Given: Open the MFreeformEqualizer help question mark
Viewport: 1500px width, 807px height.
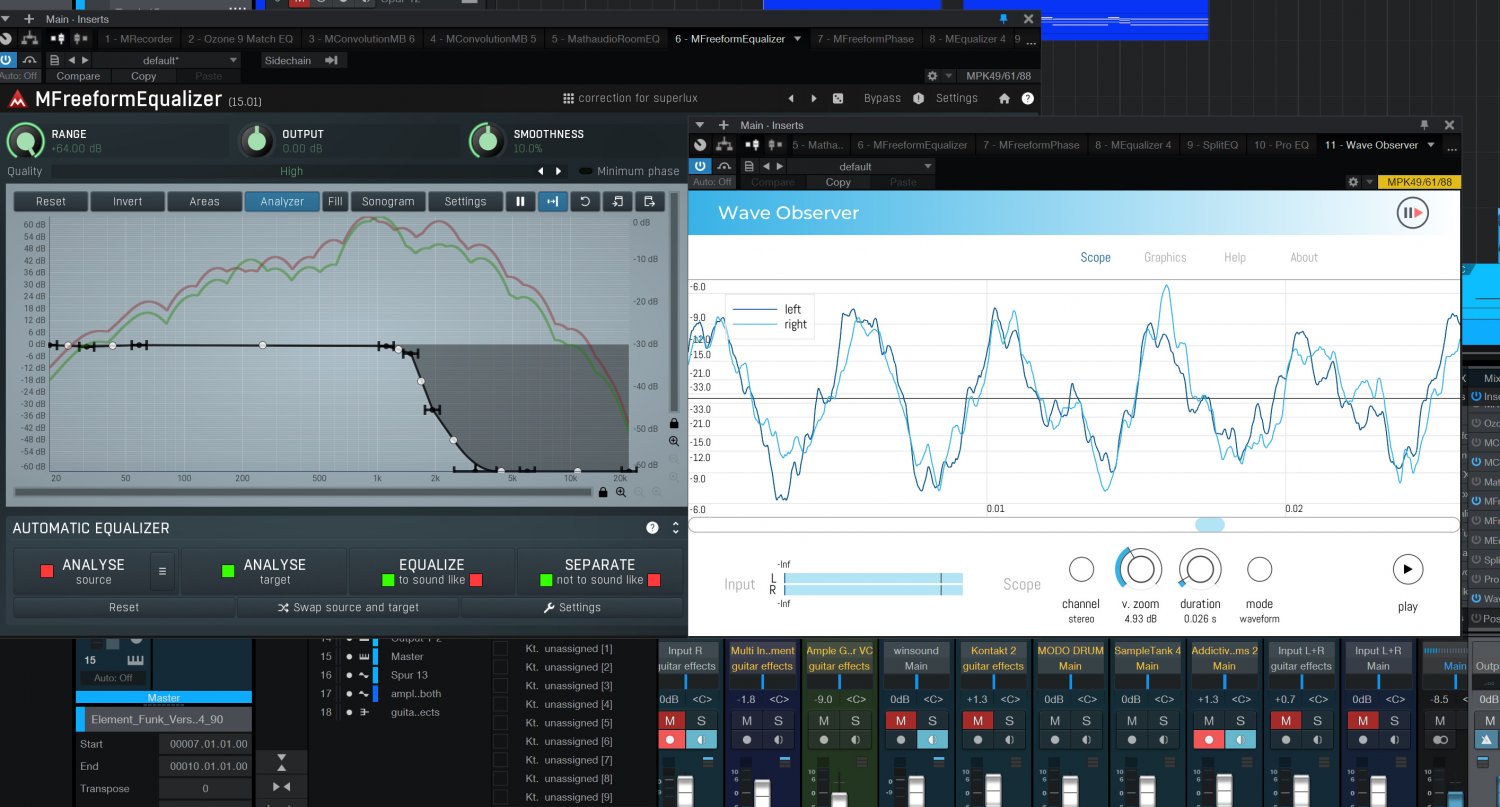Looking at the screenshot, I should (1026, 98).
